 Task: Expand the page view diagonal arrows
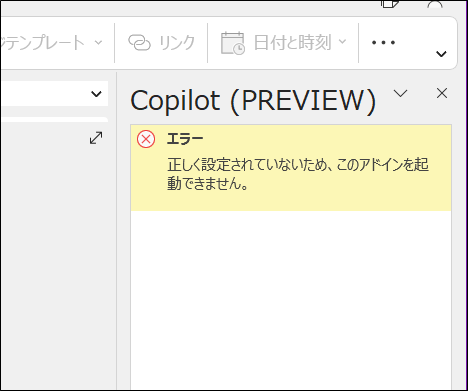click(x=96, y=138)
